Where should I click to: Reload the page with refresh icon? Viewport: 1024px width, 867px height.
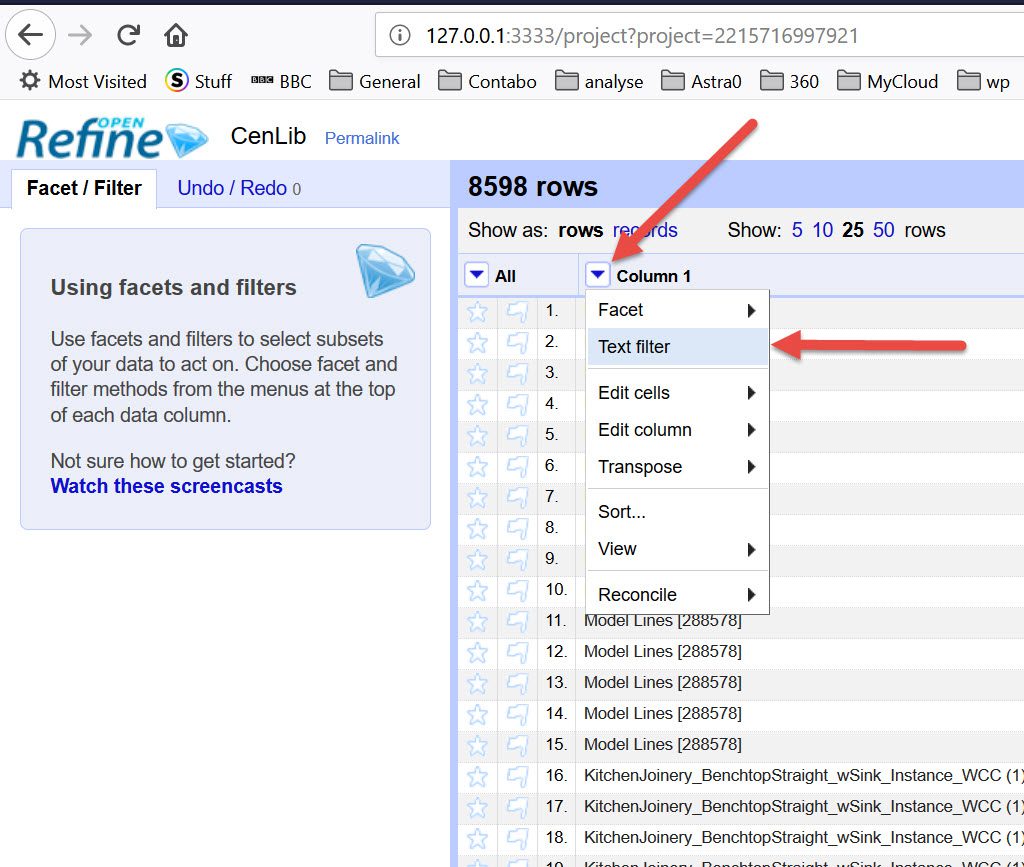point(128,36)
